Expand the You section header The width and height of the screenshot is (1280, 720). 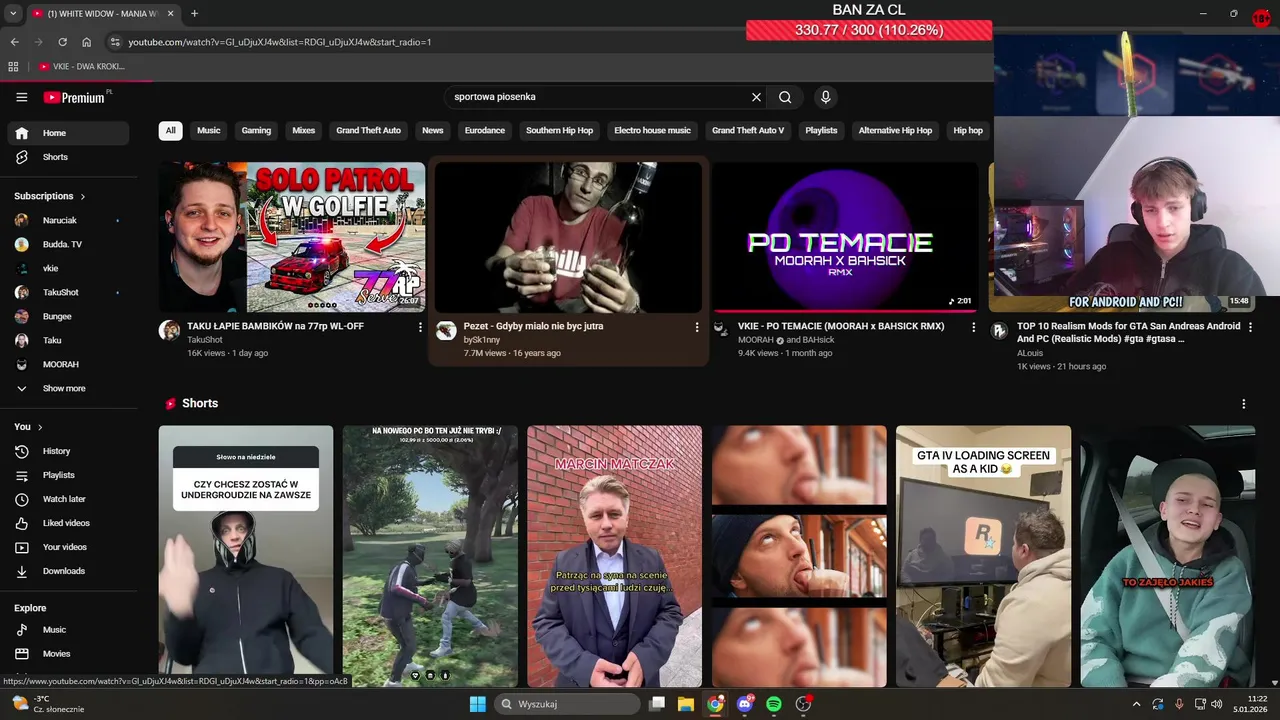(x=28, y=427)
